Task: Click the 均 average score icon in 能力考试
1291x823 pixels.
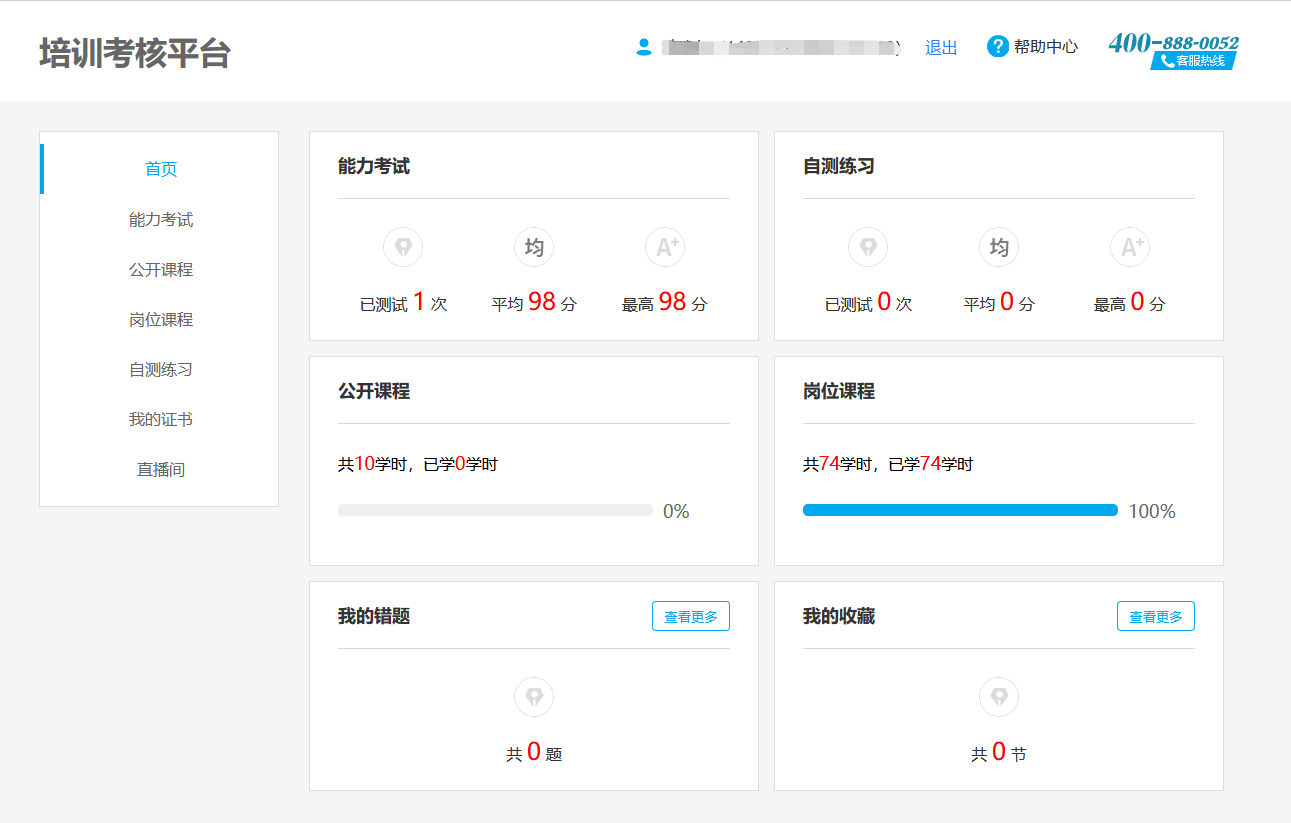Action: click(534, 247)
